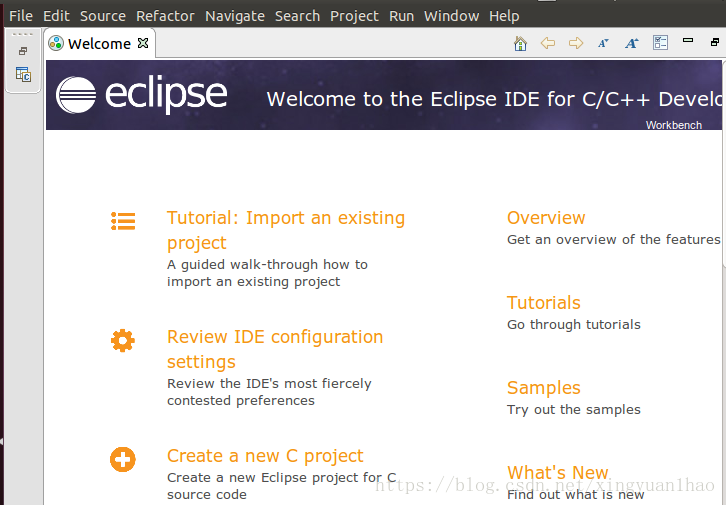726x505 pixels.
Task: Close the Welcome tab
Action: click(143, 43)
